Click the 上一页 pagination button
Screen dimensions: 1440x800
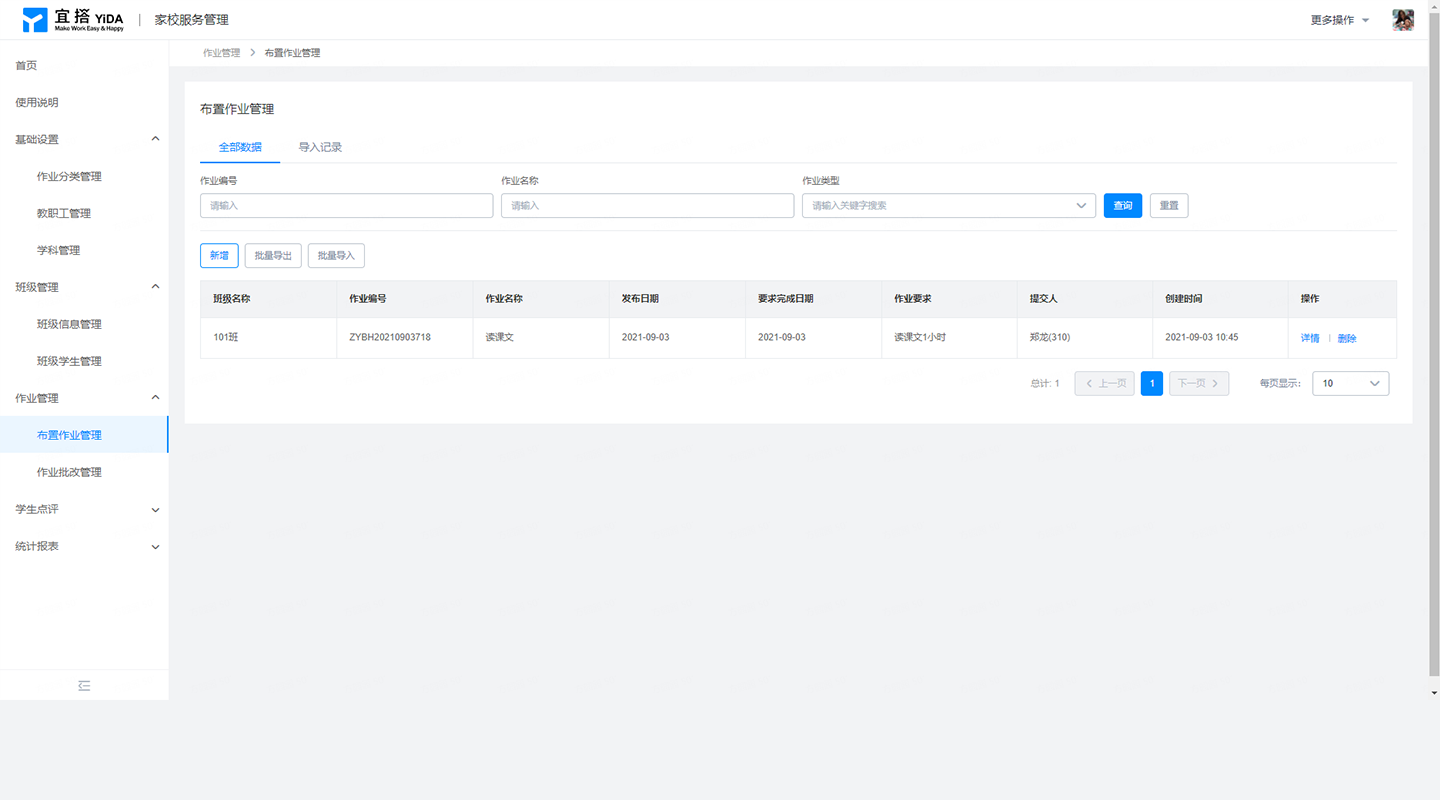click(x=1104, y=383)
